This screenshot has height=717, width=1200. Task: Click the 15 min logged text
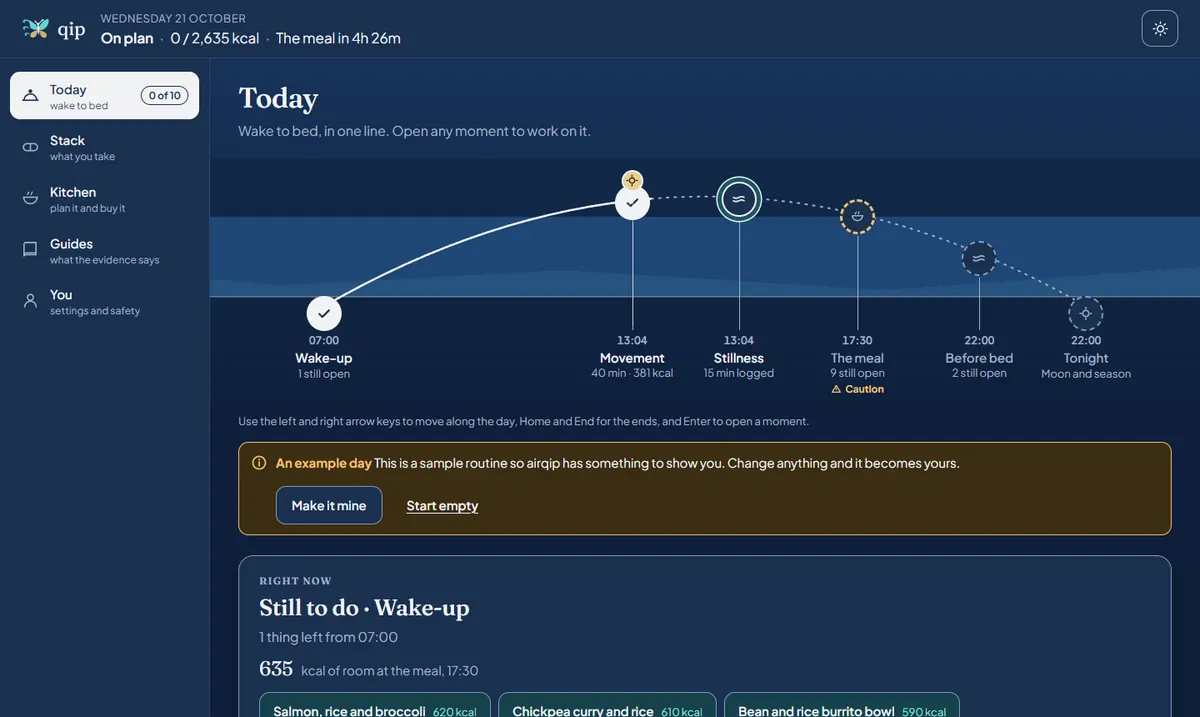coord(739,373)
